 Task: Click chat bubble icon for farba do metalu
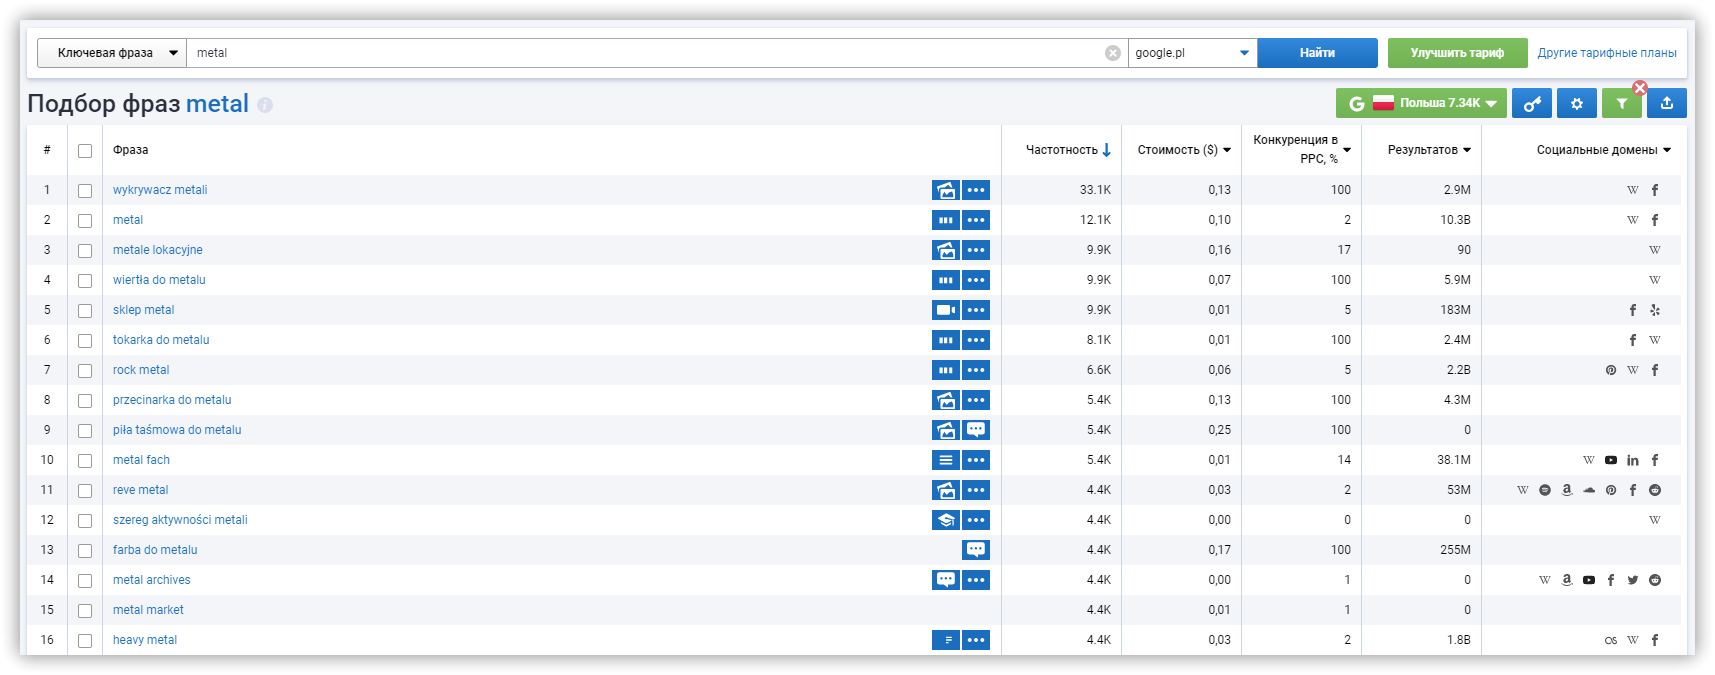976,550
